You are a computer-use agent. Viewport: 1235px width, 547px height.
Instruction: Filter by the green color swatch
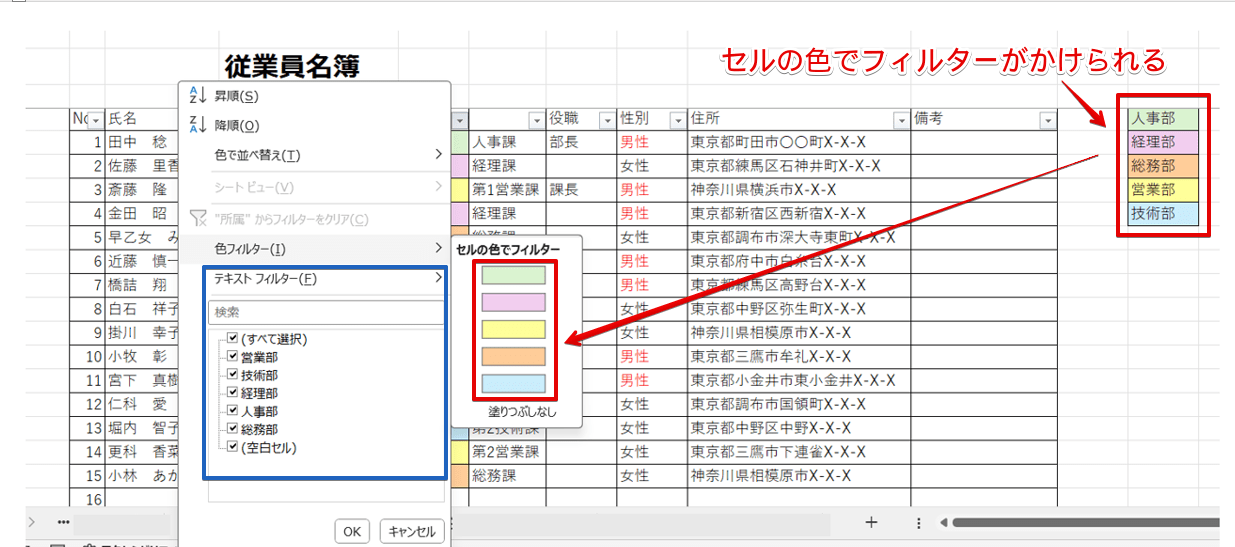click(x=513, y=275)
